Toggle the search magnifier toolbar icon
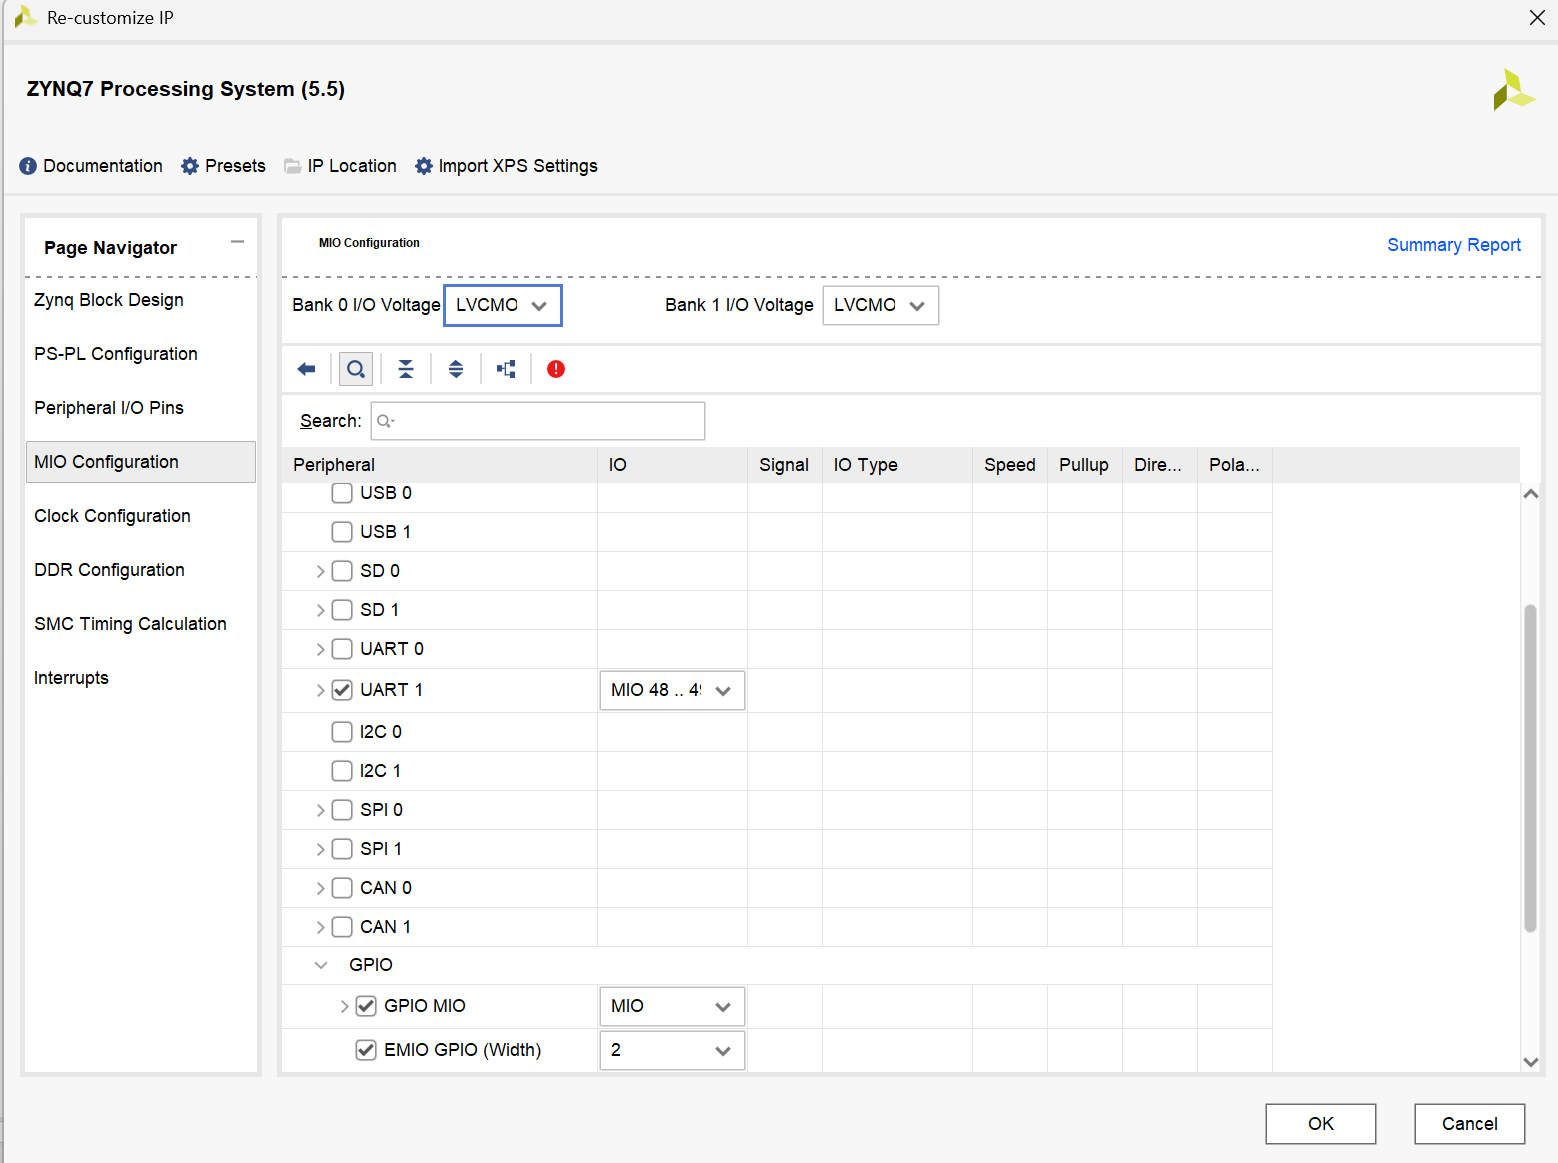The height and width of the screenshot is (1163, 1558). click(356, 369)
